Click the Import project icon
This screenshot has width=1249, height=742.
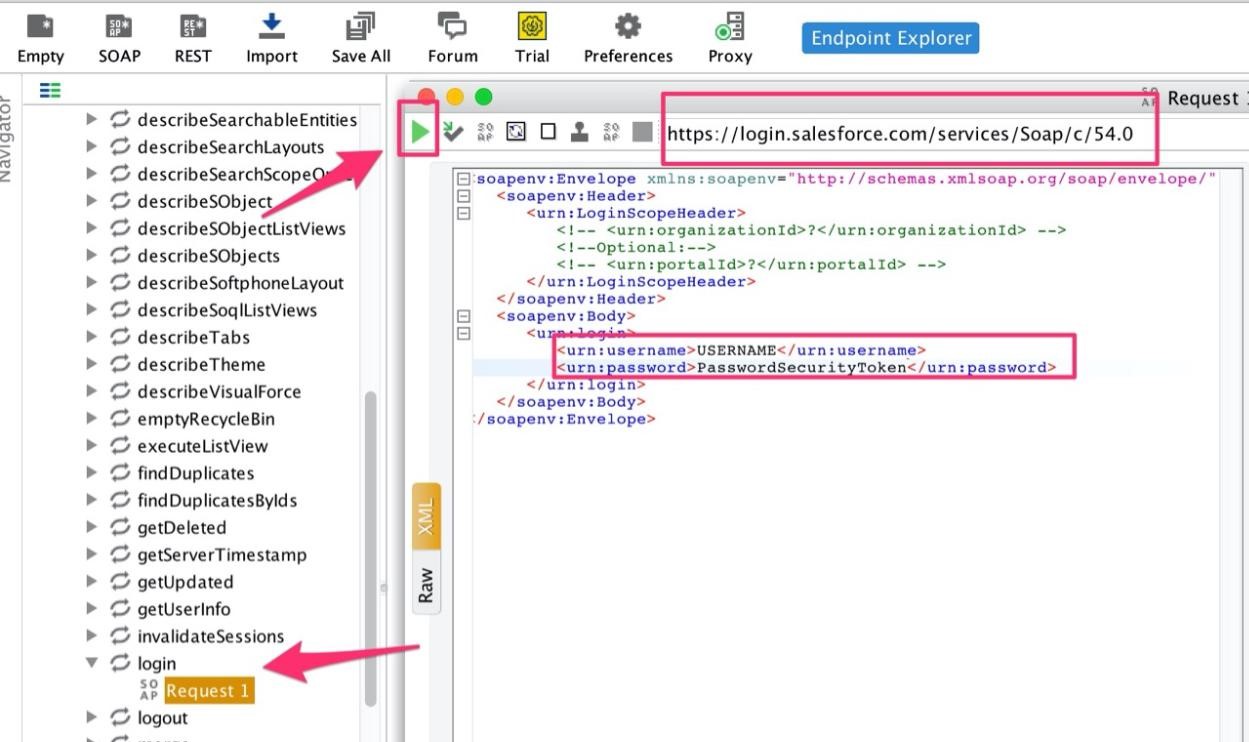click(x=271, y=36)
